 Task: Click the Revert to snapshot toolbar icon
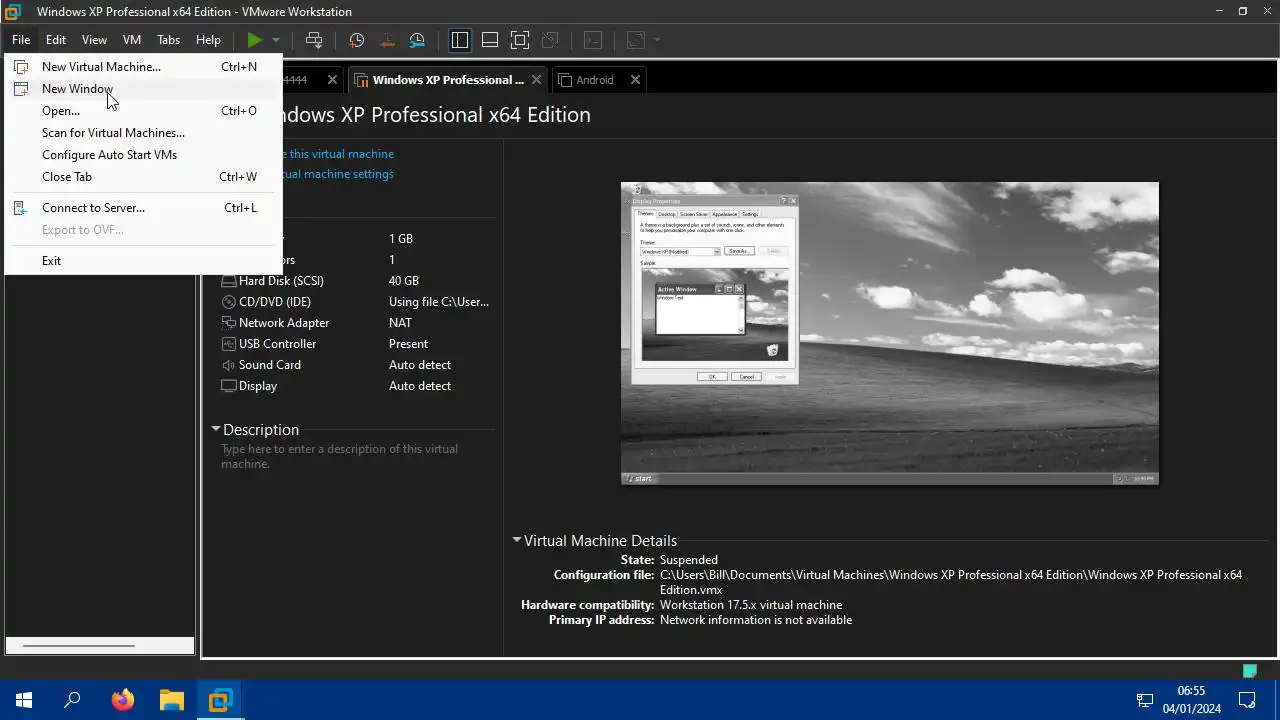point(387,40)
